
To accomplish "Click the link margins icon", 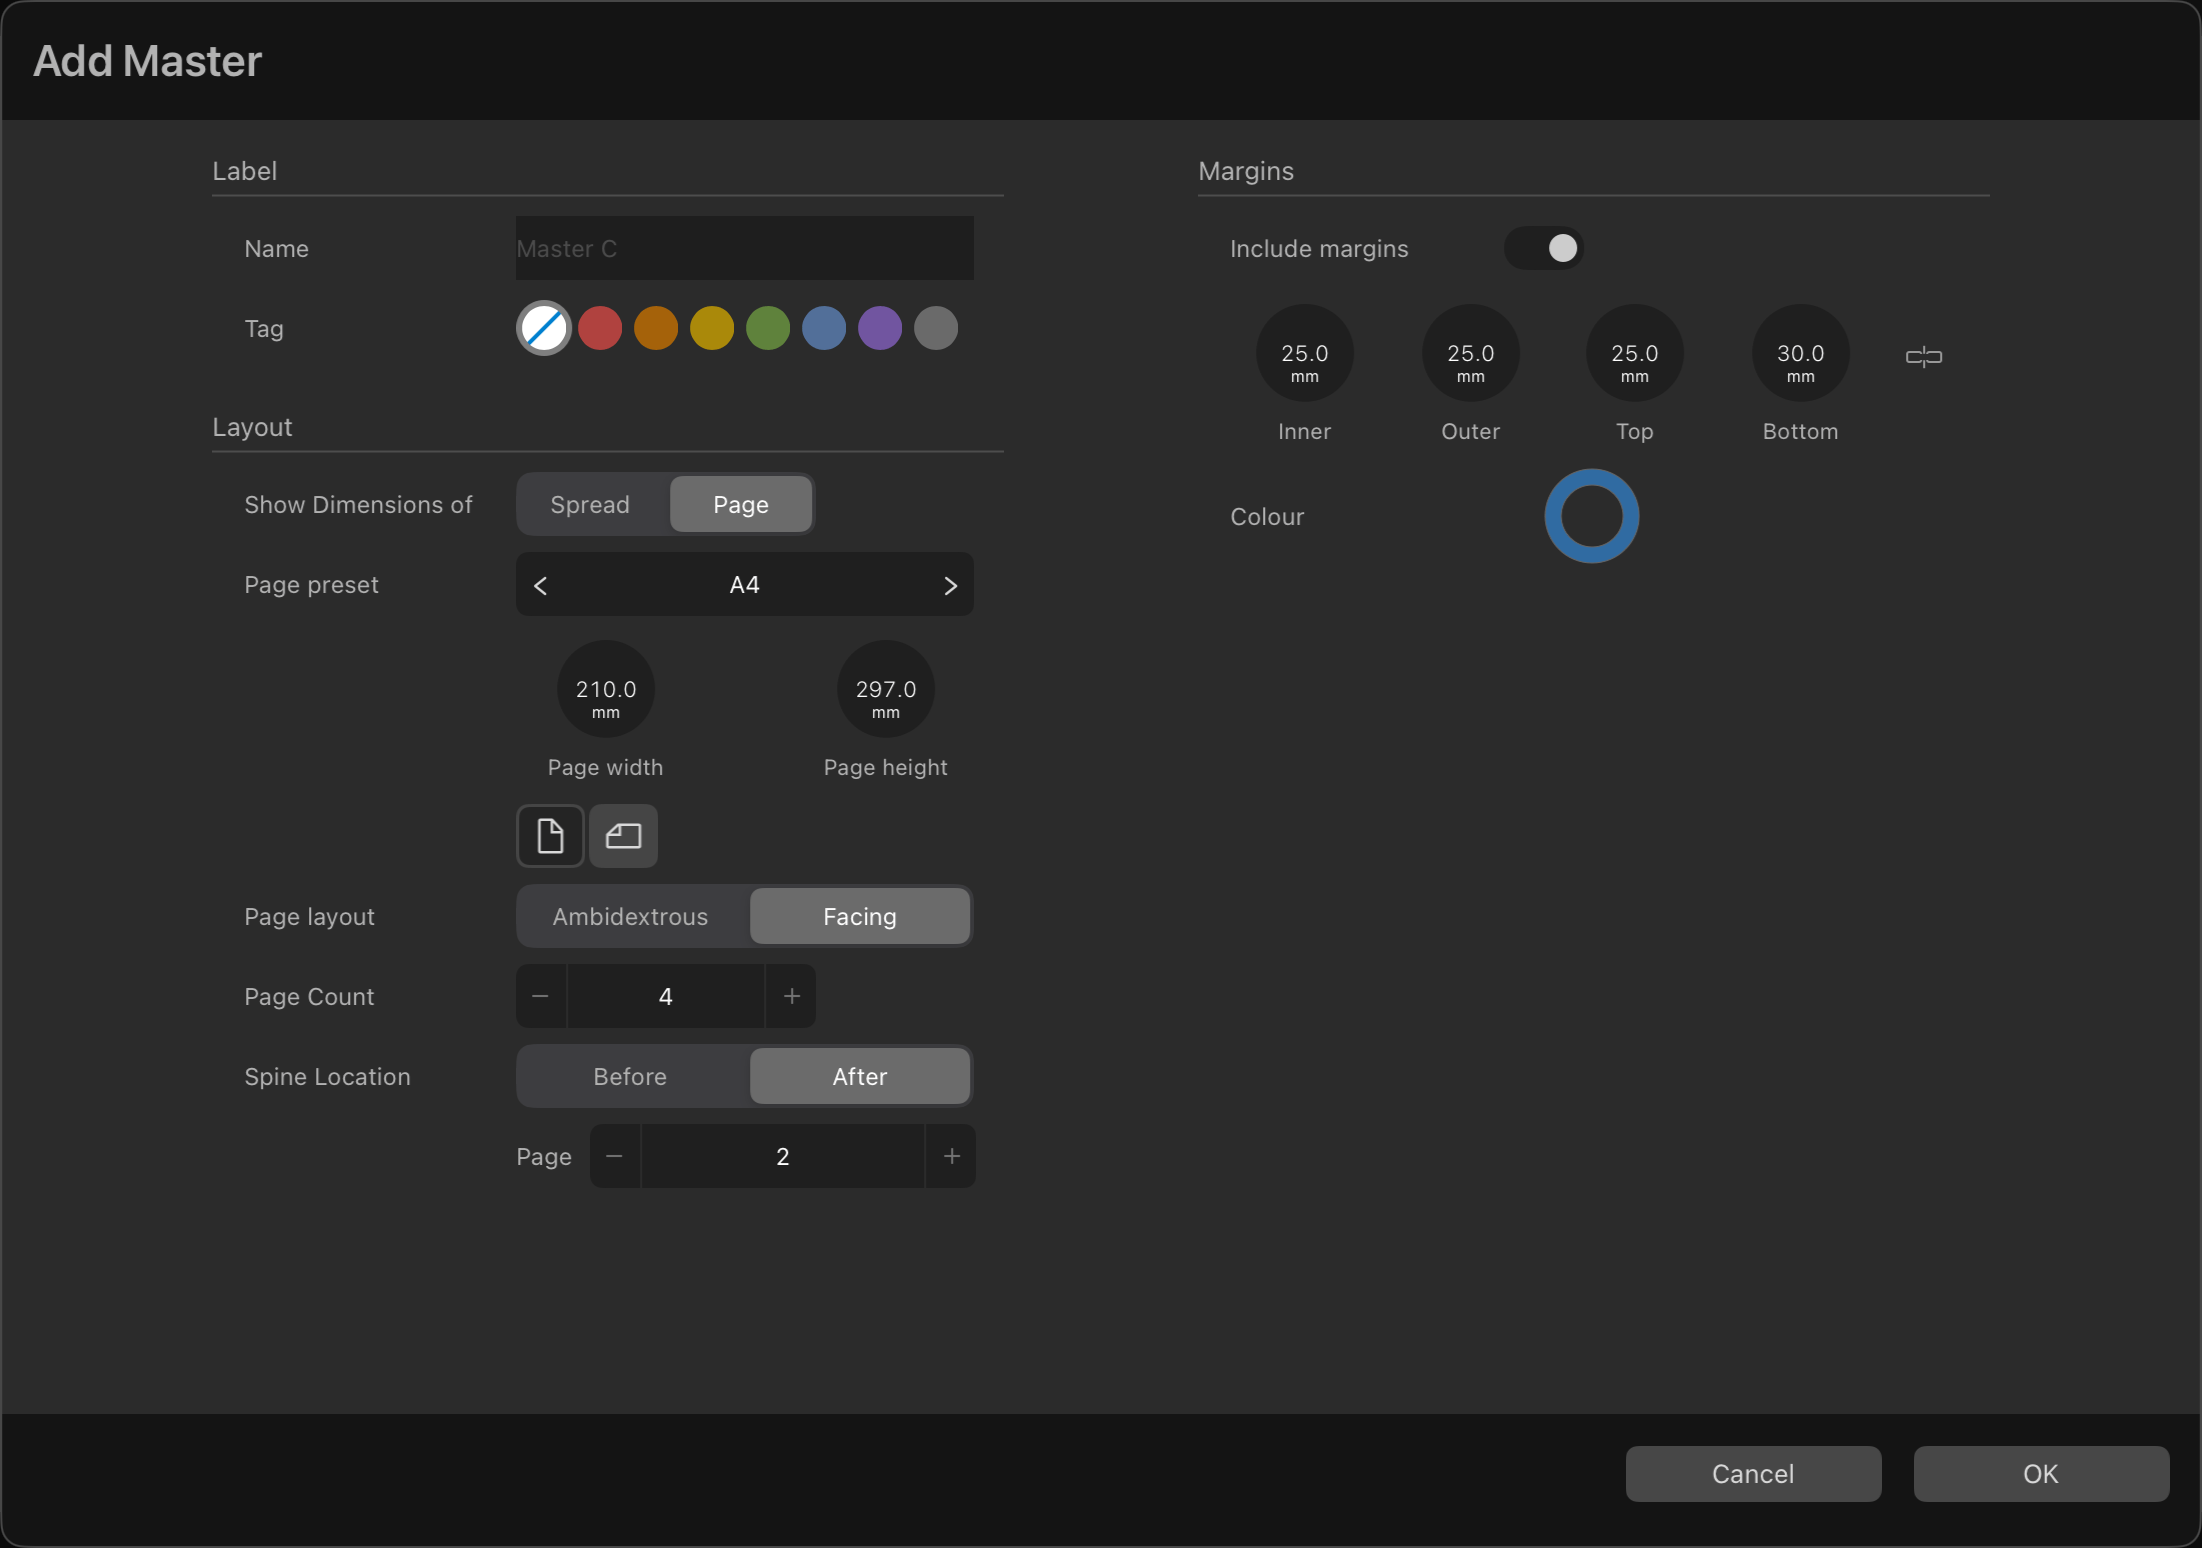I will [x=1924, y=356].
